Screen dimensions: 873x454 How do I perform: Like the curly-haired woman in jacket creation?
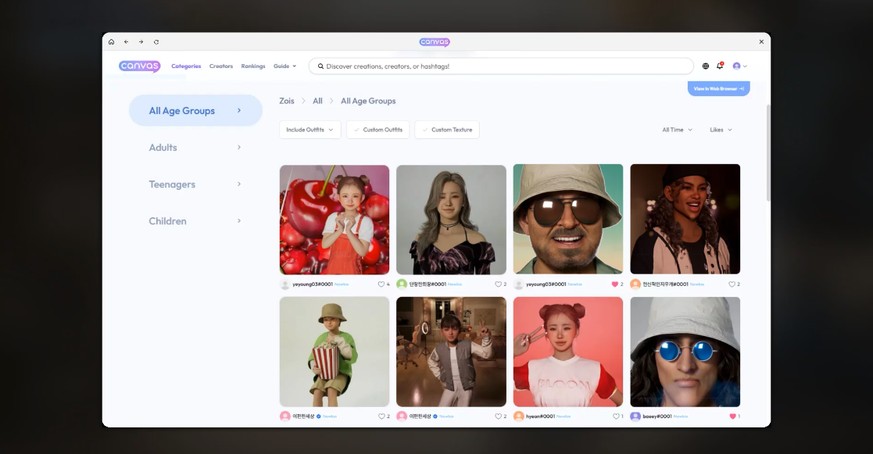point(732,284)
